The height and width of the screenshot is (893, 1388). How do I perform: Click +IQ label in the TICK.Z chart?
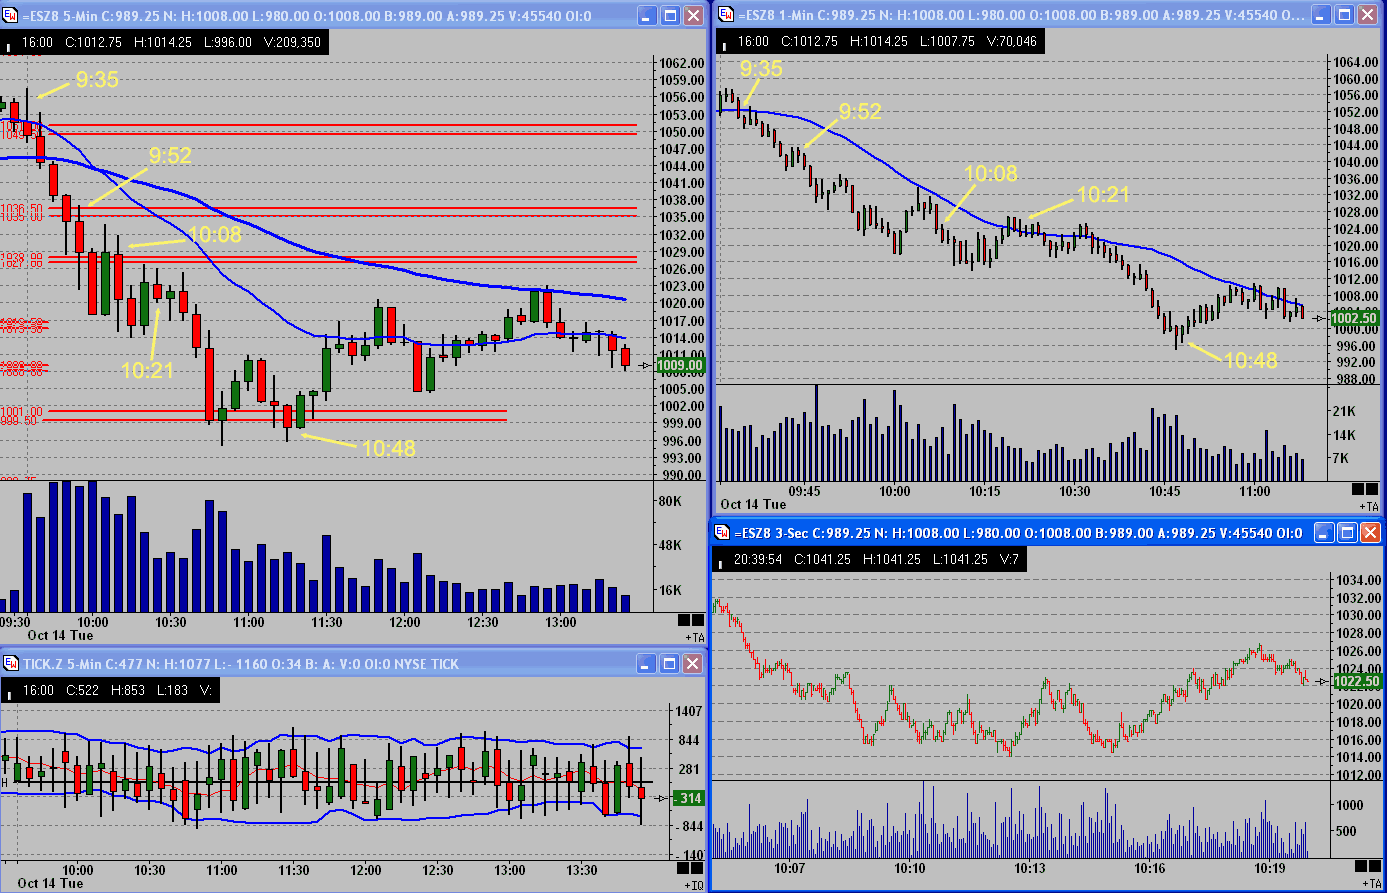coord(694,885)
